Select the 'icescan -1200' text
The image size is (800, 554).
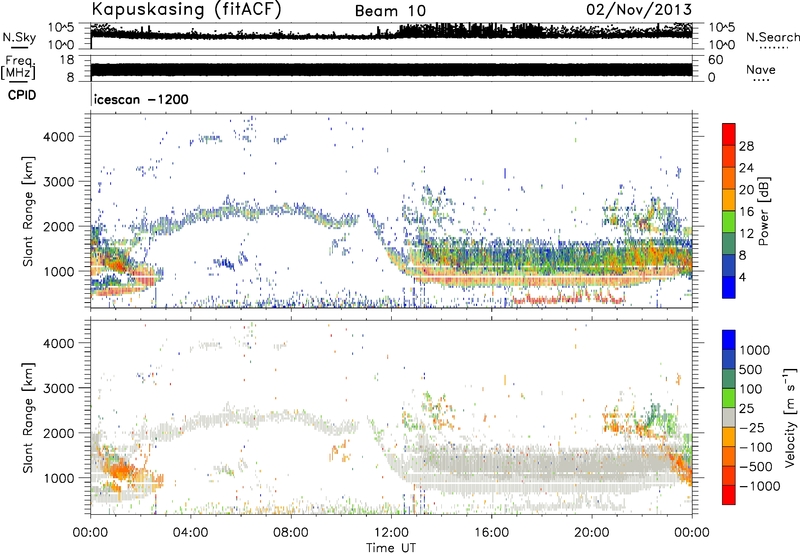click(141, 99)
